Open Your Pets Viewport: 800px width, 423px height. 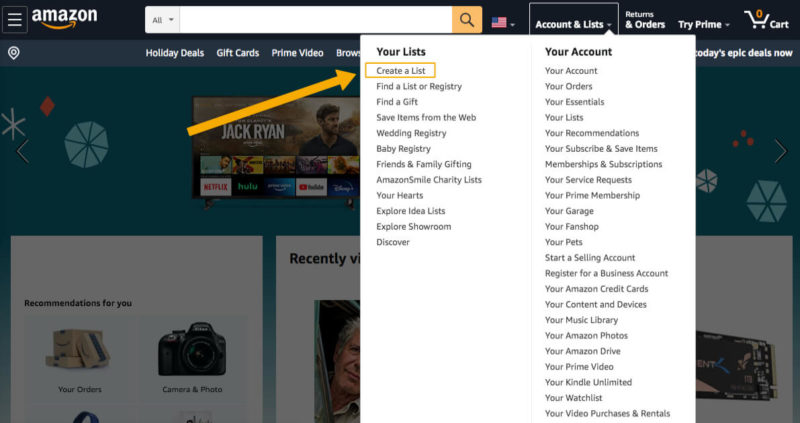pyautogui.click(x=564, y=242)
